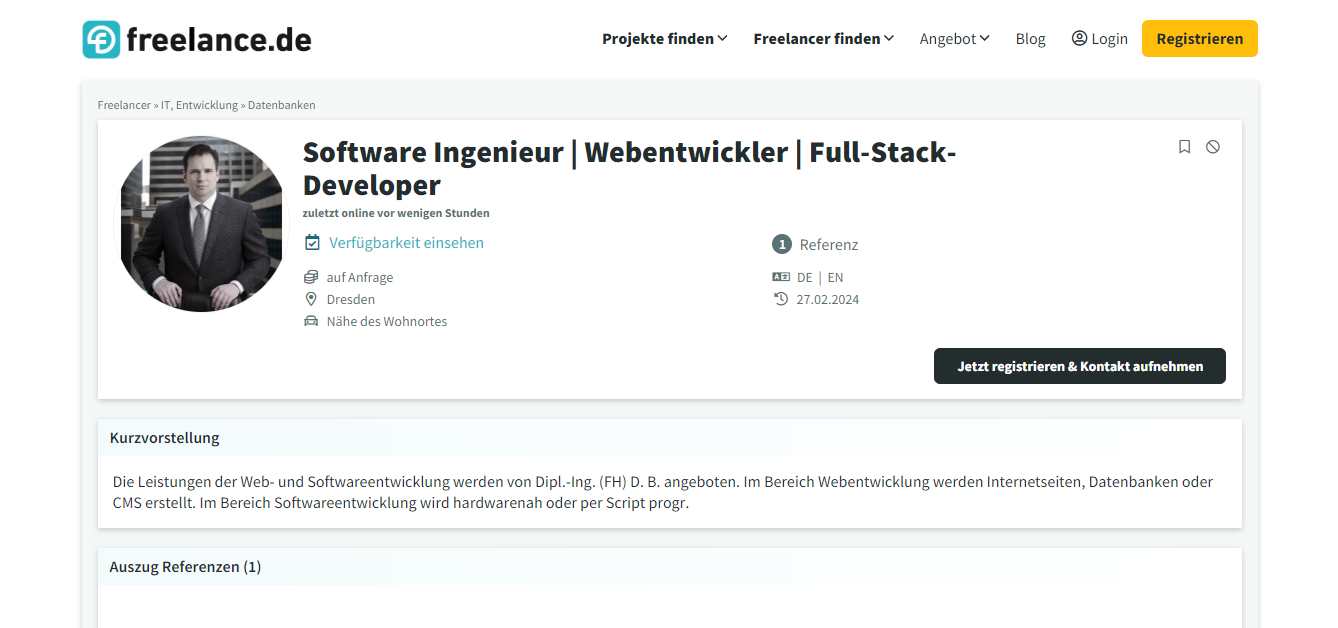1338x628 pixels.
Task: Open the Freelancer finden dropdown
Action: pos(823,39)
